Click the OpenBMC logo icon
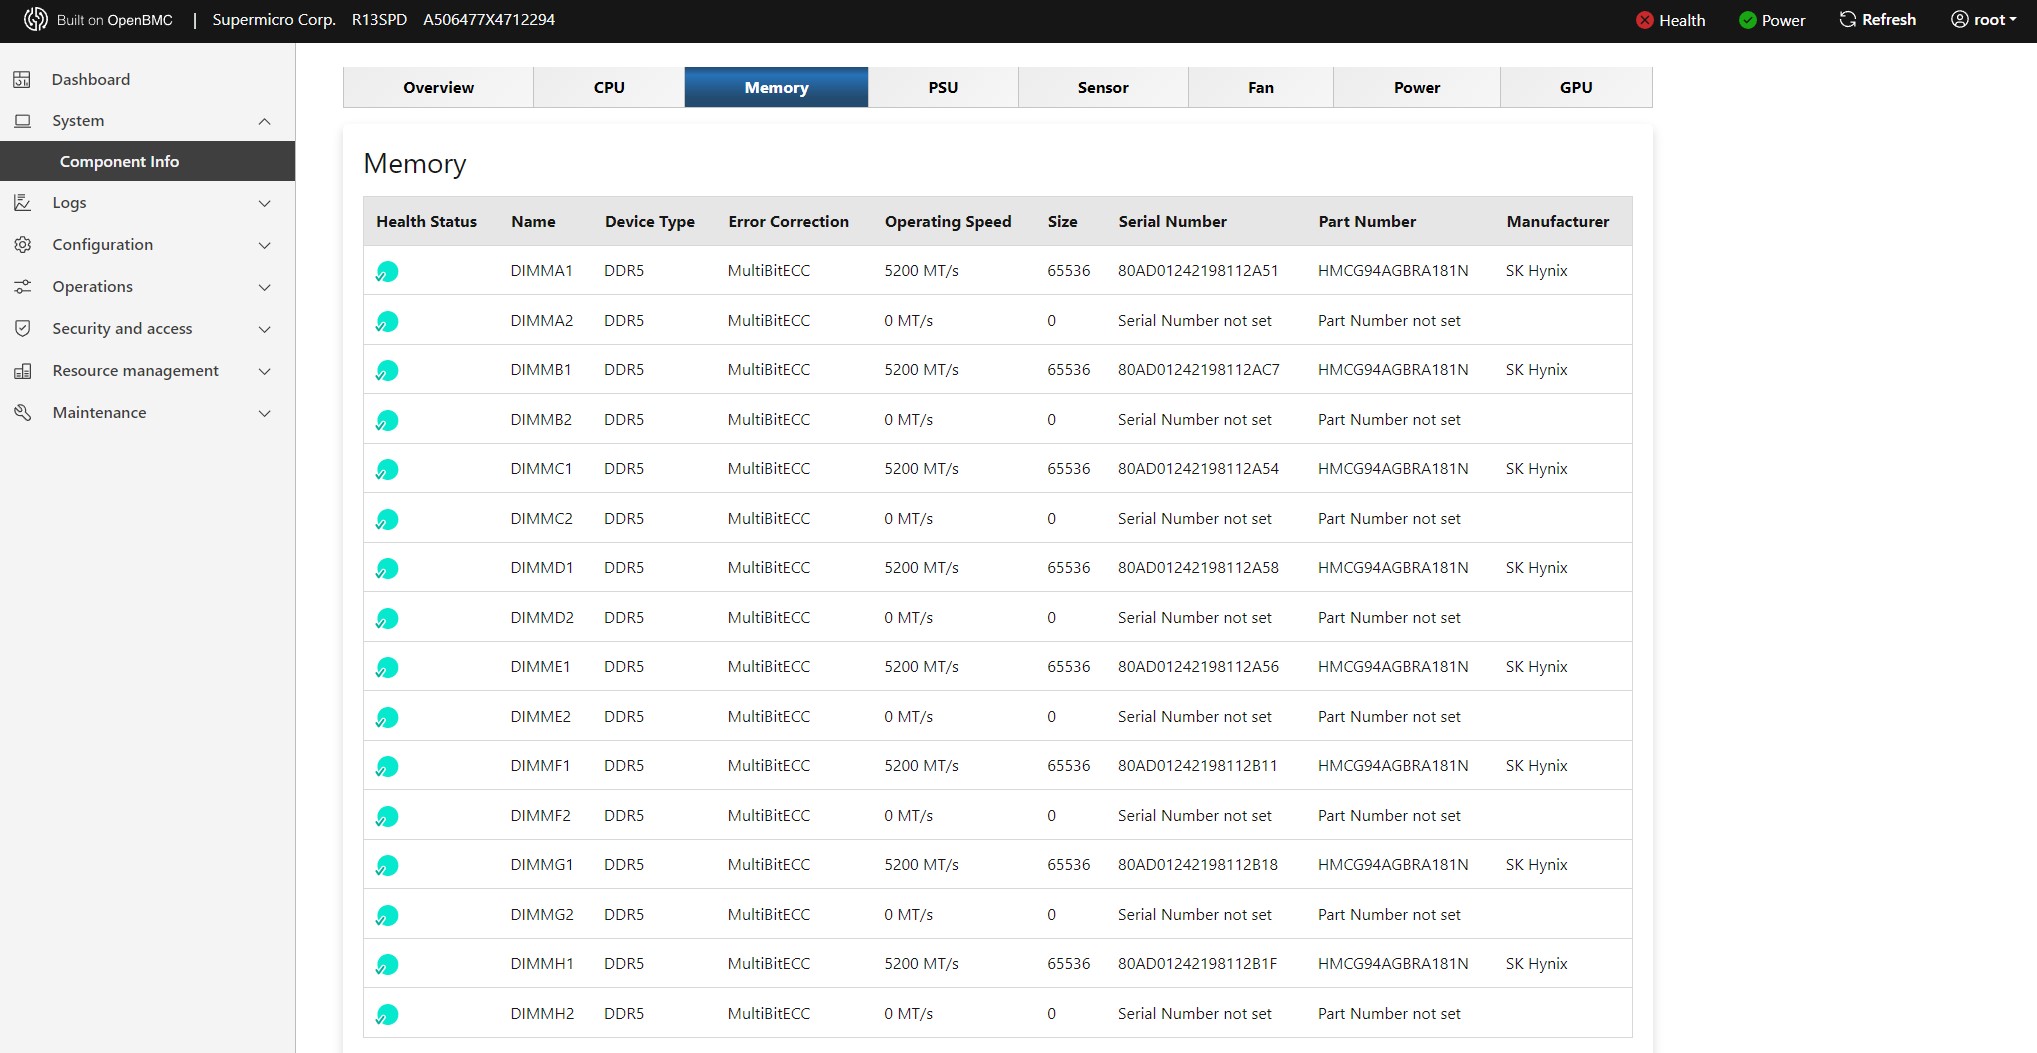The image size is (2037, 1053). click(36, 20)
